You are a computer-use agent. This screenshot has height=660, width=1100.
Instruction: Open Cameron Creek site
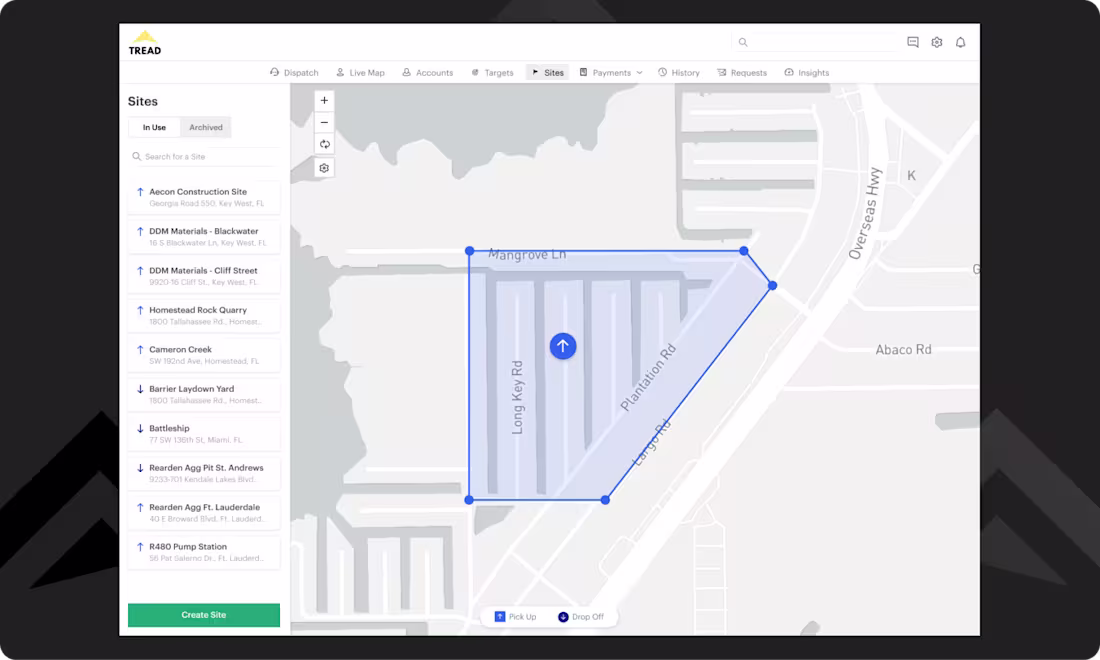coord(204,354)
